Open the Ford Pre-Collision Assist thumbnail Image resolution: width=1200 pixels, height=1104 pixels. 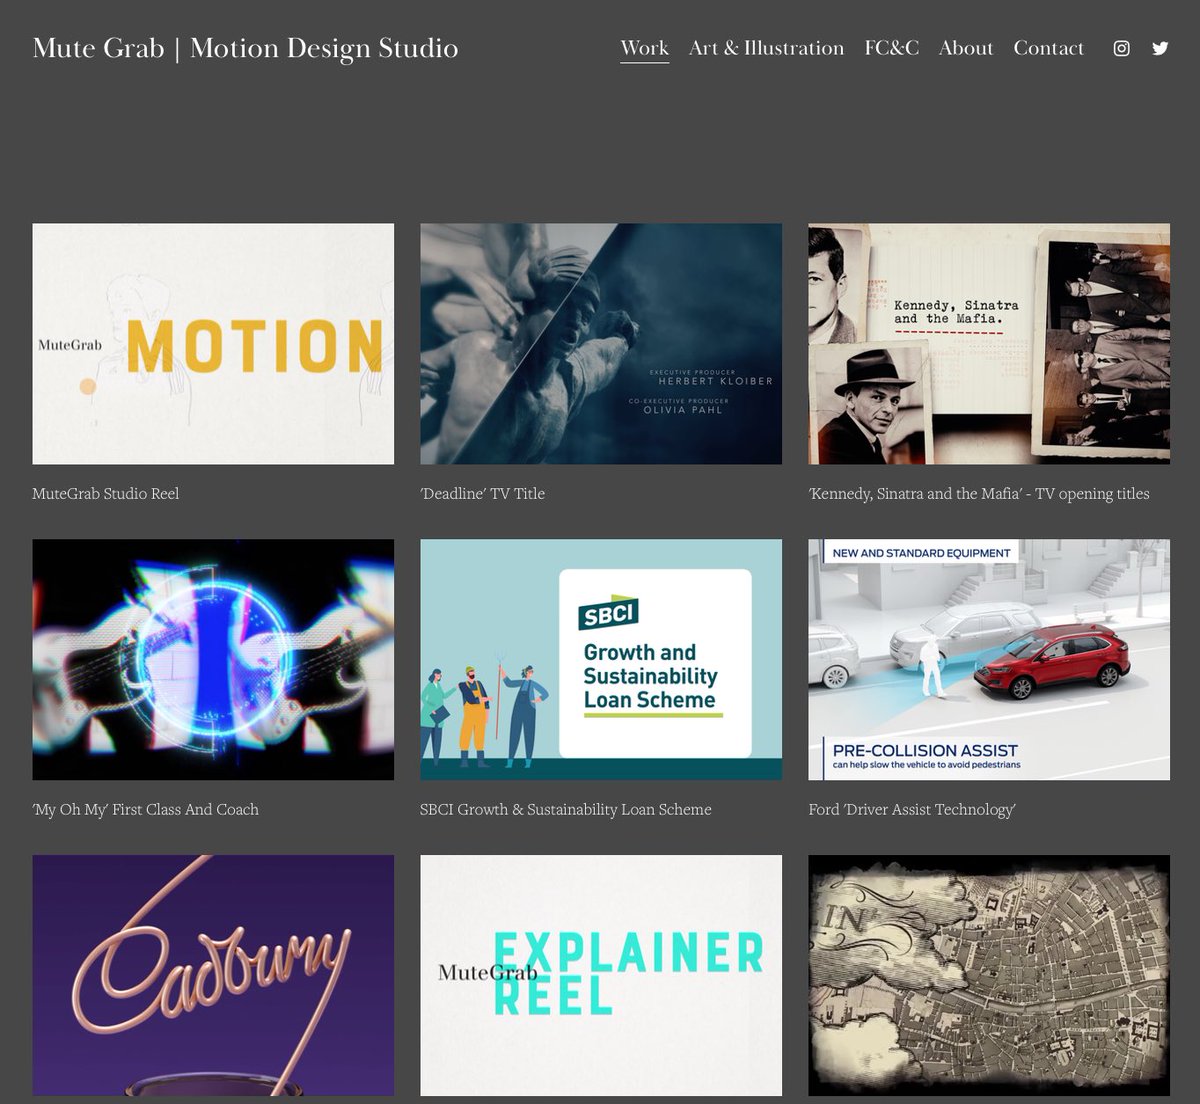pyautogui.click(x=989, y=660)
